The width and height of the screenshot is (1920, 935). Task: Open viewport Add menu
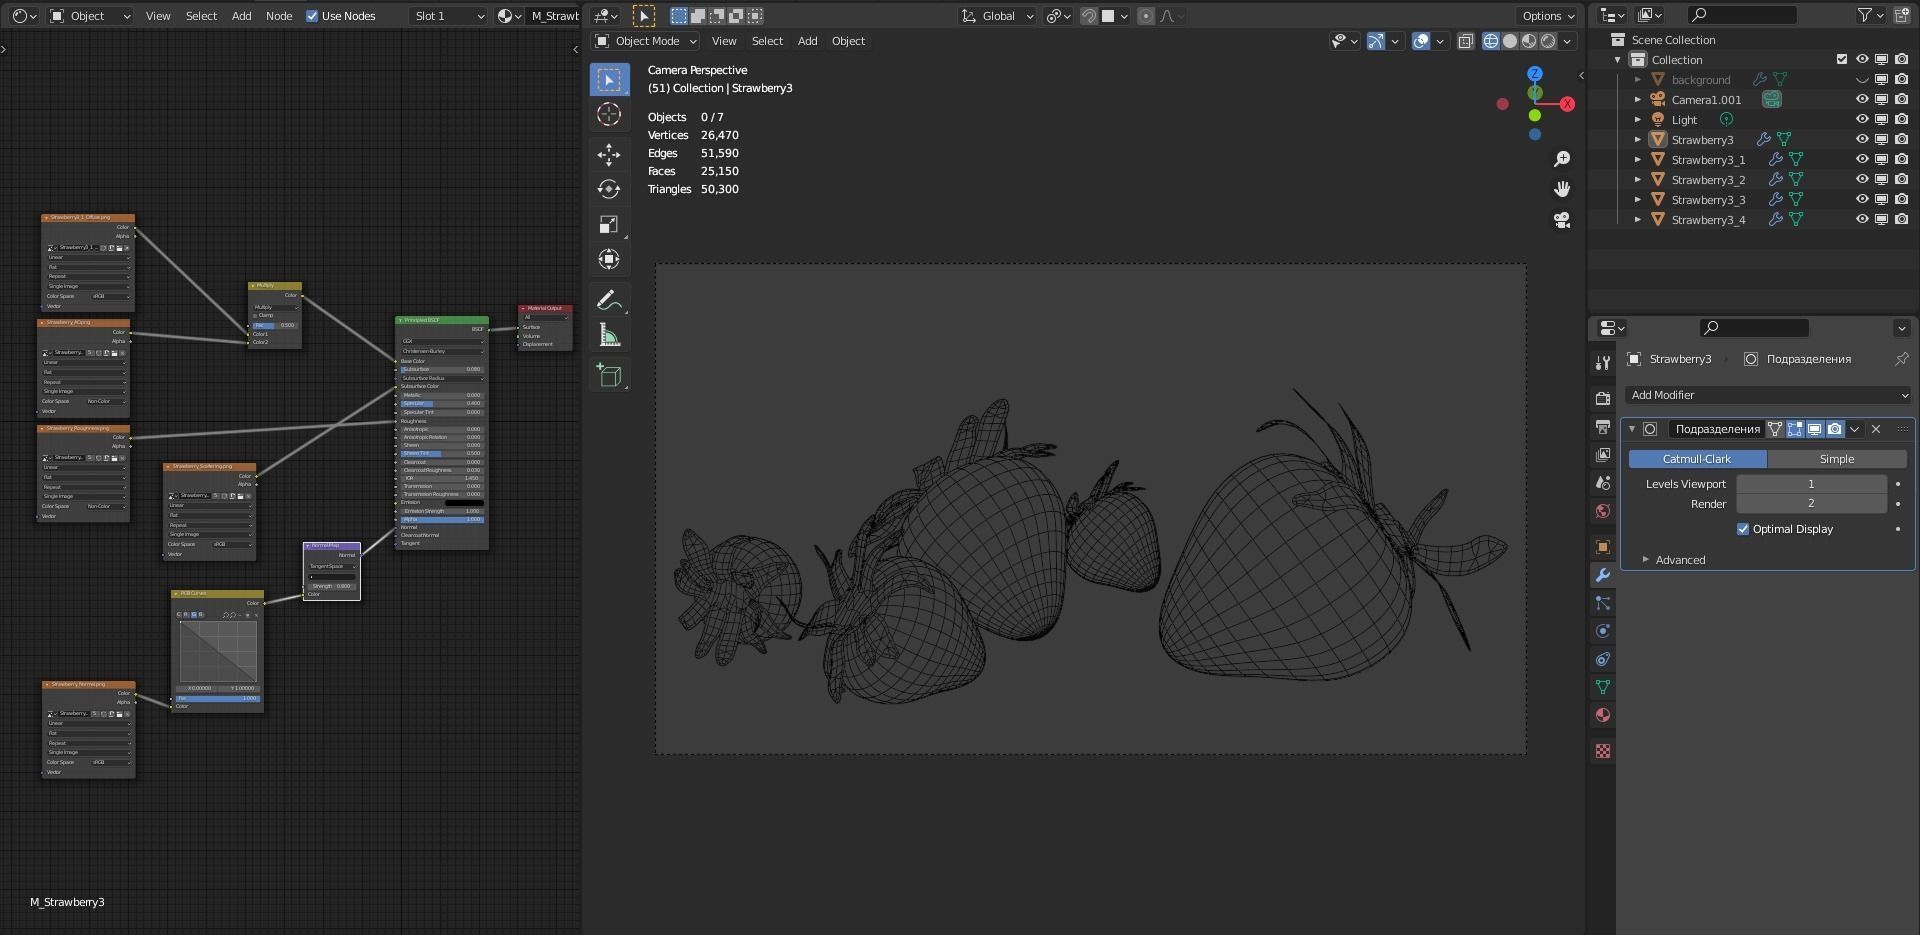pos(807,41)
